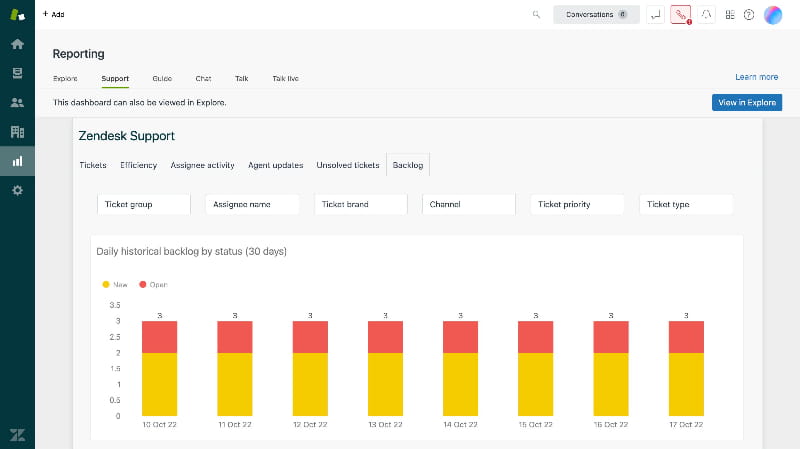Go to Home in the sidebar

coord(17,44)
